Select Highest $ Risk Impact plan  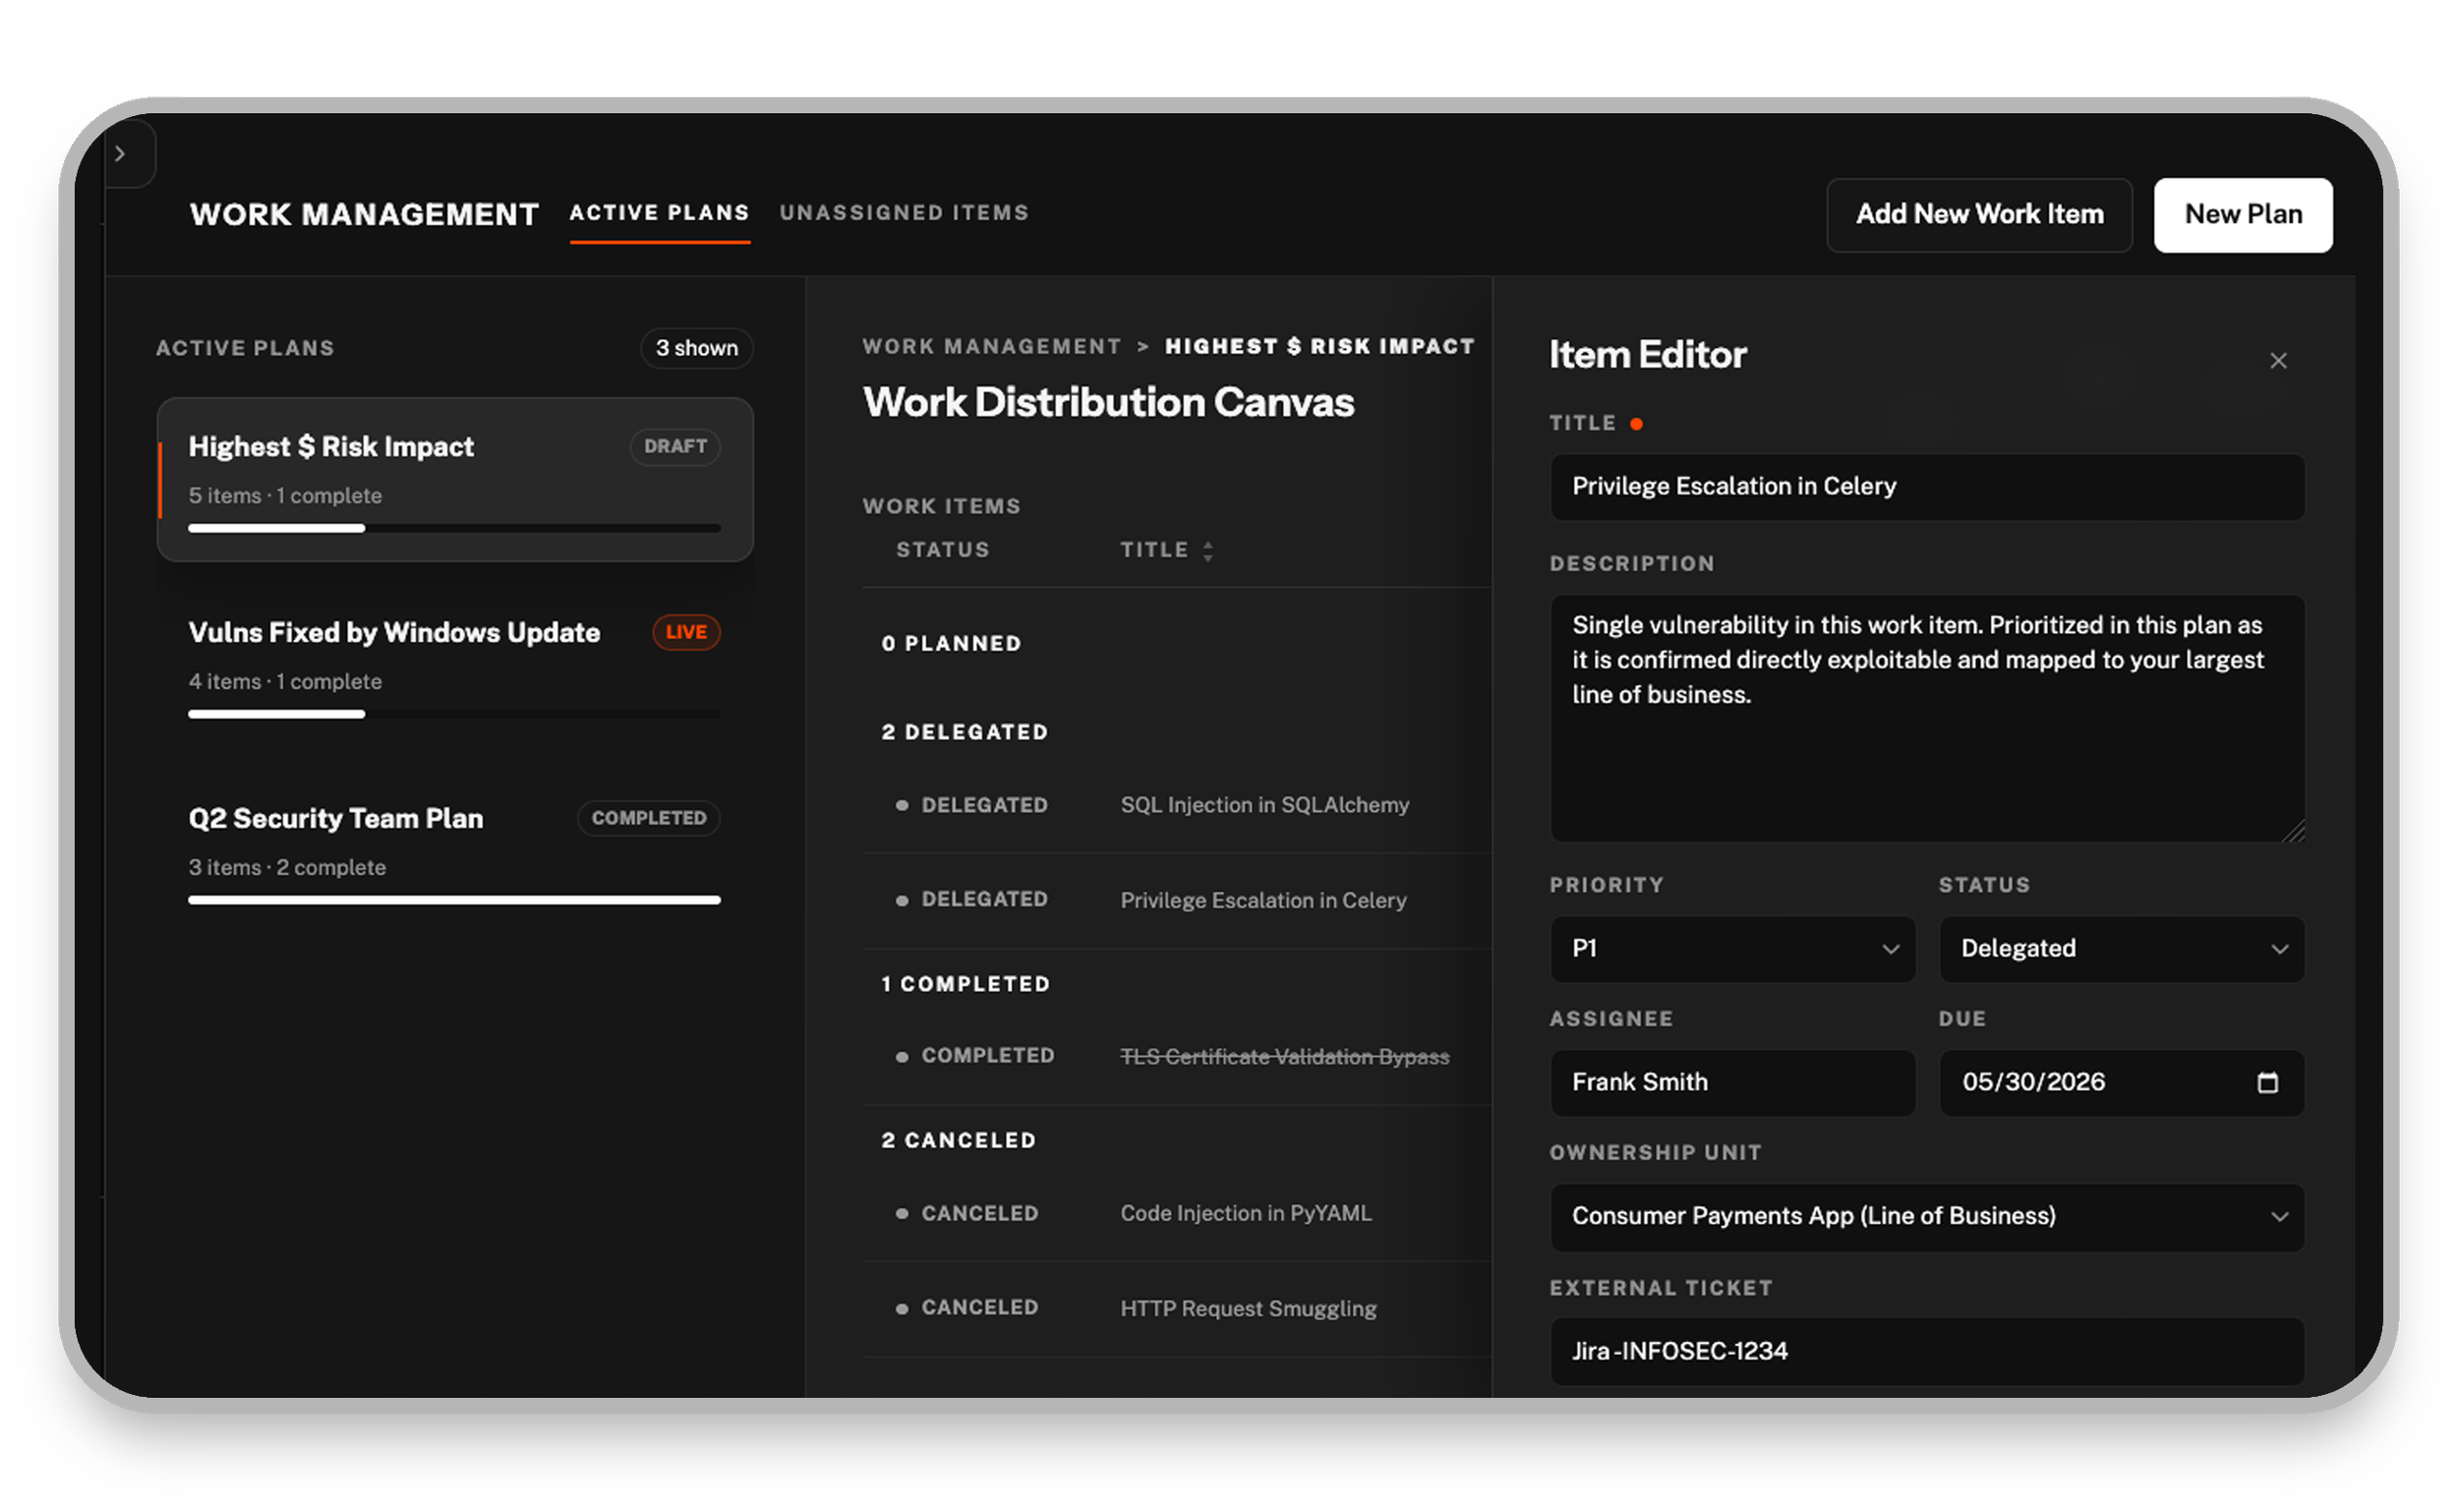[455, 480]
